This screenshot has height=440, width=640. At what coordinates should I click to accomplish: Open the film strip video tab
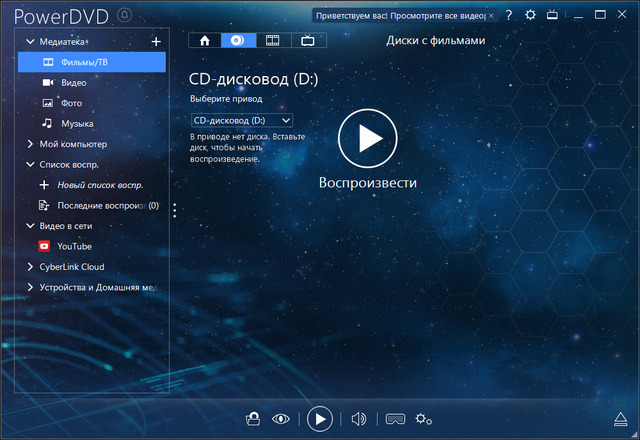pos(270,41)
